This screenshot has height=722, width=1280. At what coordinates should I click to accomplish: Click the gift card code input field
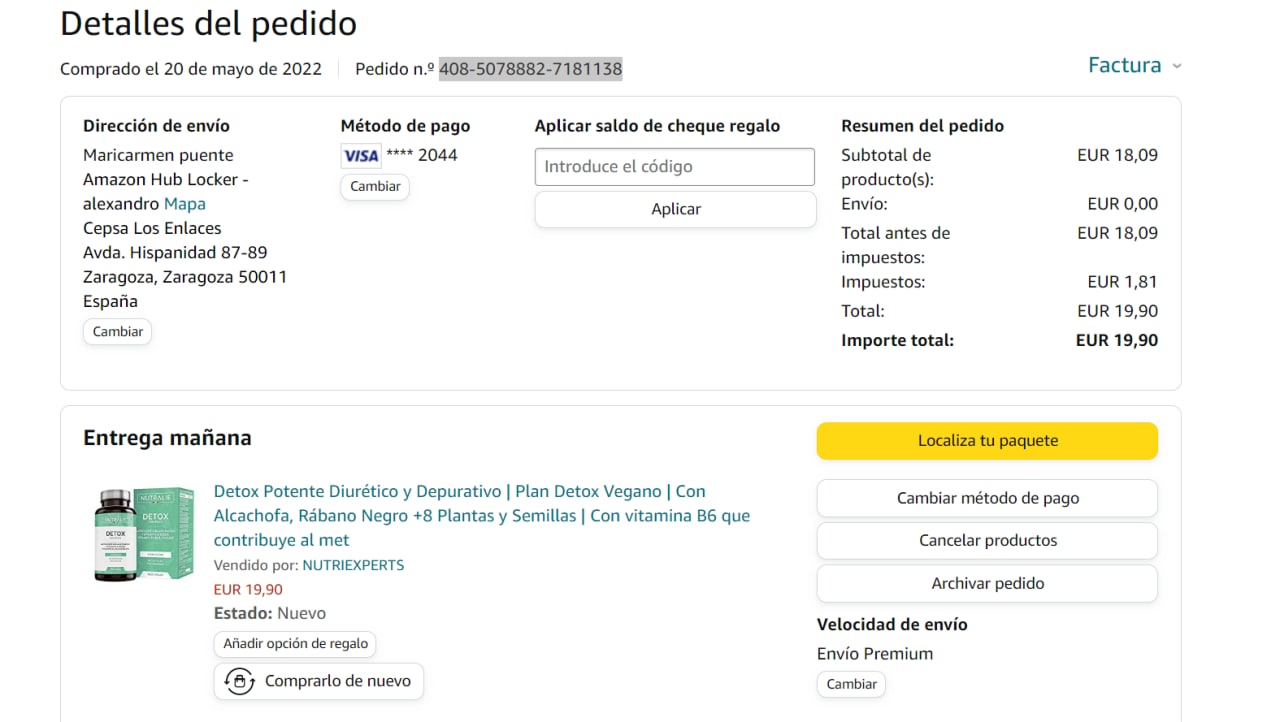tap(675, 167)
